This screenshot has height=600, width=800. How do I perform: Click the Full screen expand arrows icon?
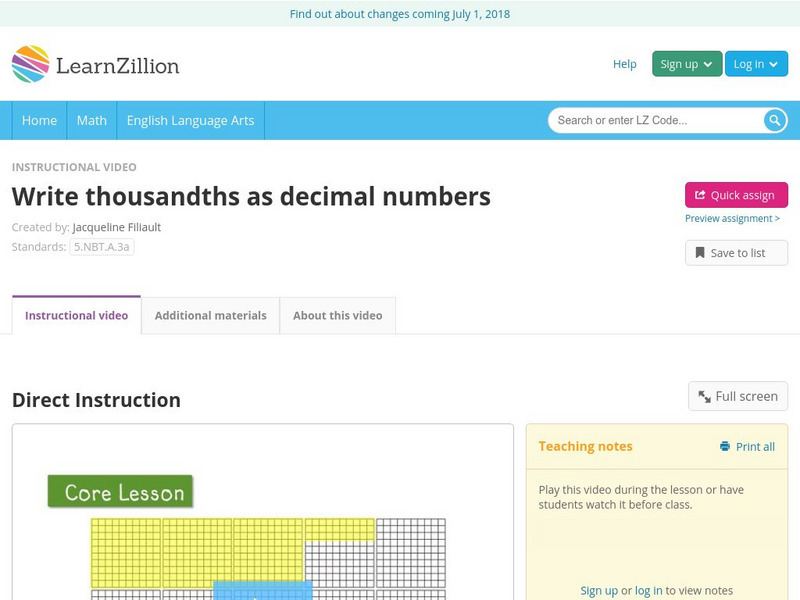(704, 397)
